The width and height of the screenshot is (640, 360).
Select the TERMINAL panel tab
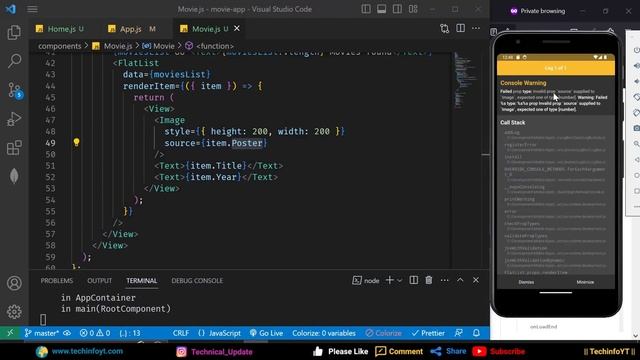141,280
